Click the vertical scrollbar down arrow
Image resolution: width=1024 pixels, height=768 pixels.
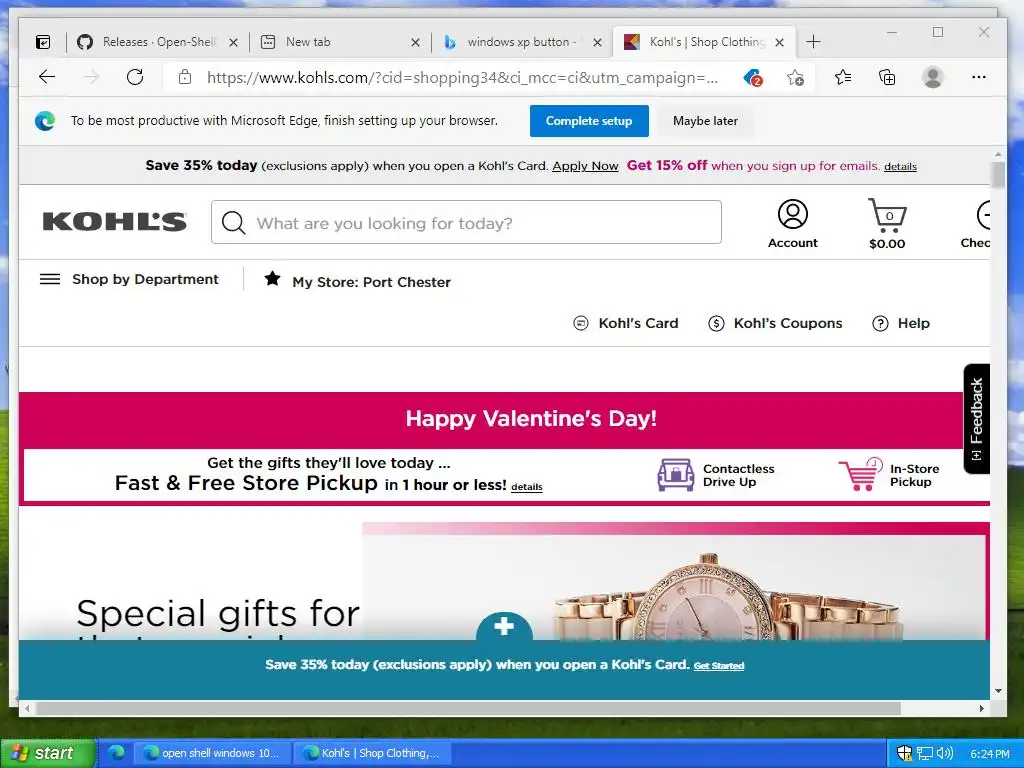[x=998, y=690]
